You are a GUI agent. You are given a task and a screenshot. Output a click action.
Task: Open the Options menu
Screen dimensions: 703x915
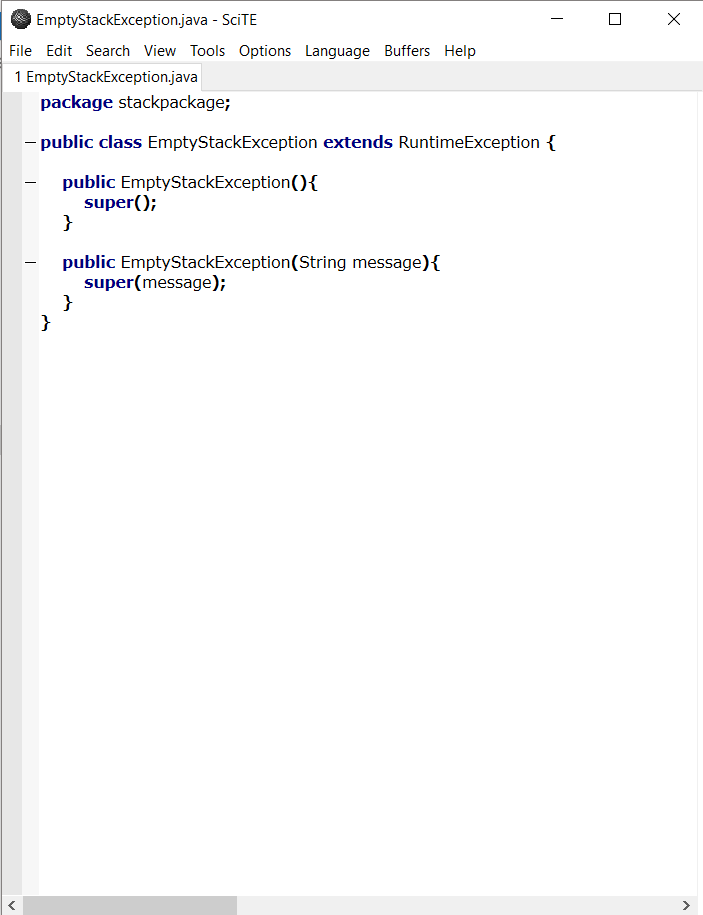click(x=265, y=51)
